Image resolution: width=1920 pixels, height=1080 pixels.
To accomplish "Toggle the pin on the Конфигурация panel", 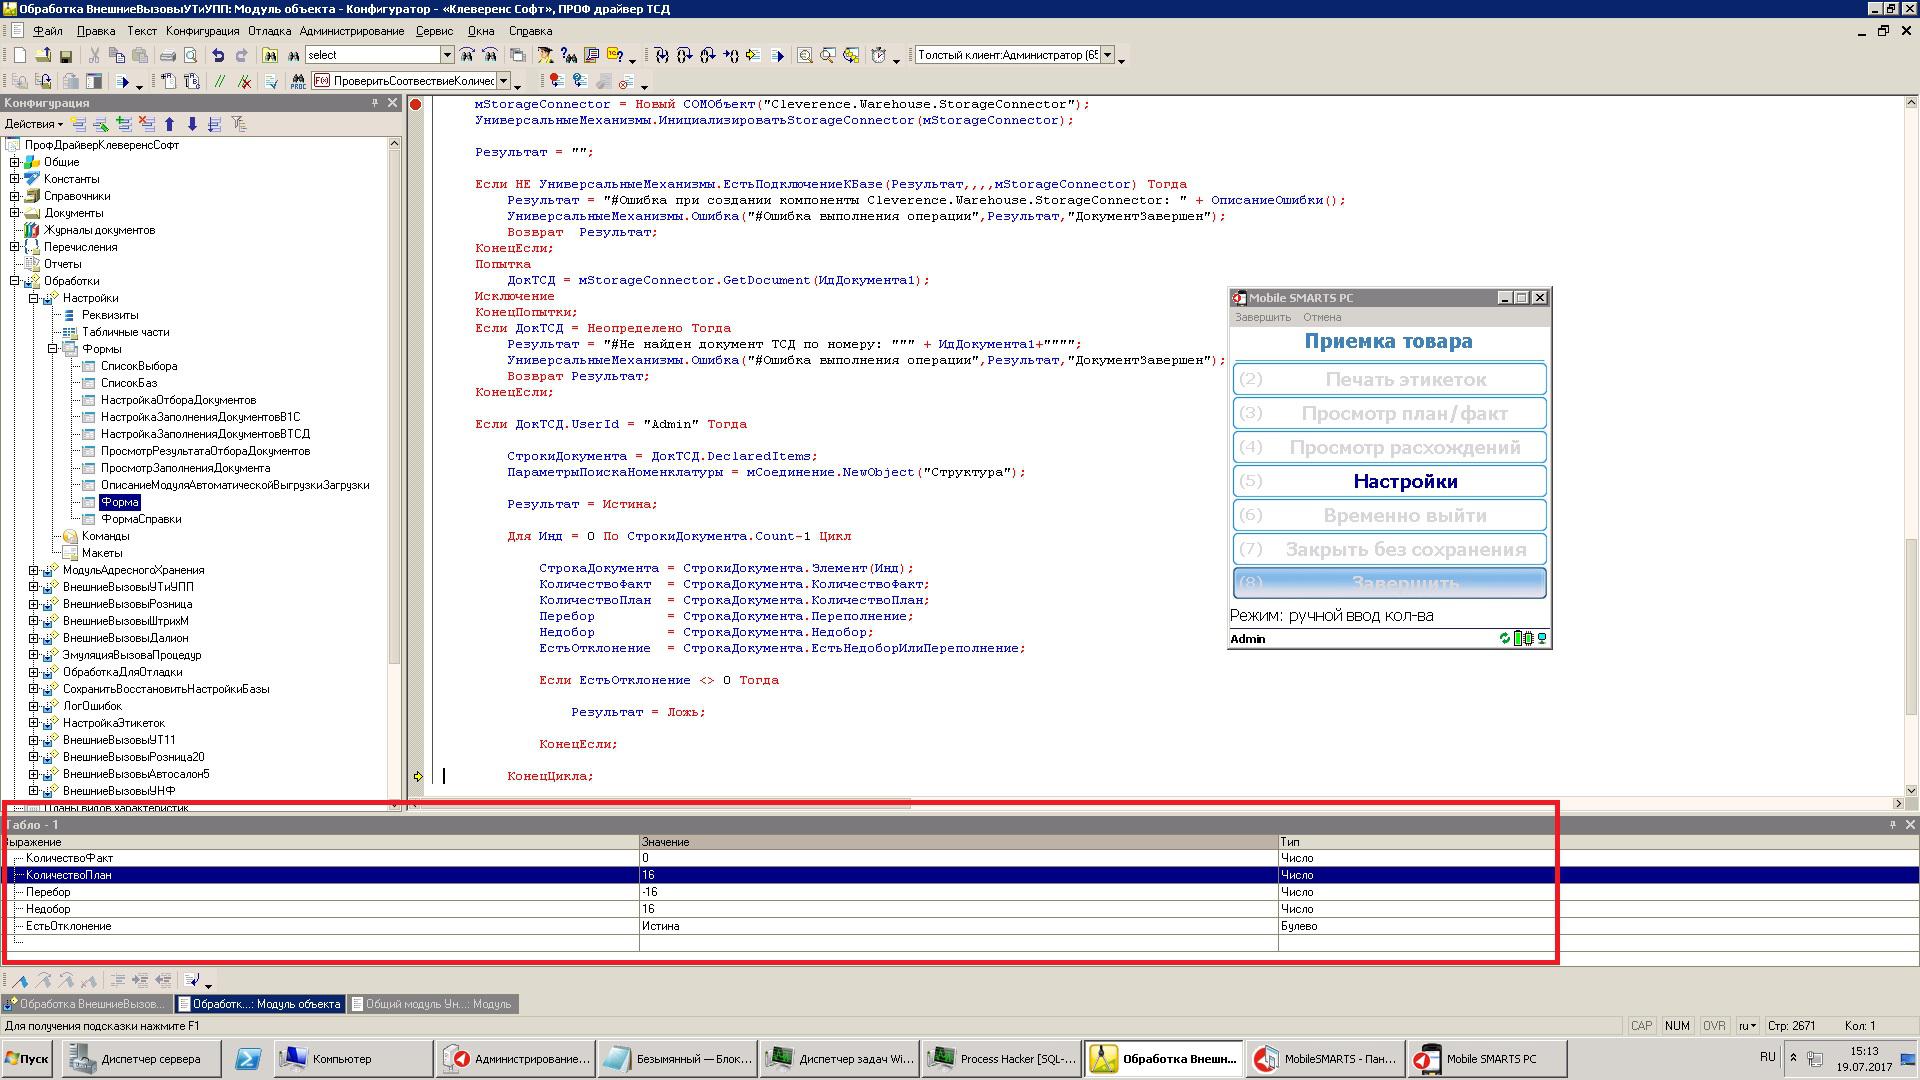I will click(375, 103).
